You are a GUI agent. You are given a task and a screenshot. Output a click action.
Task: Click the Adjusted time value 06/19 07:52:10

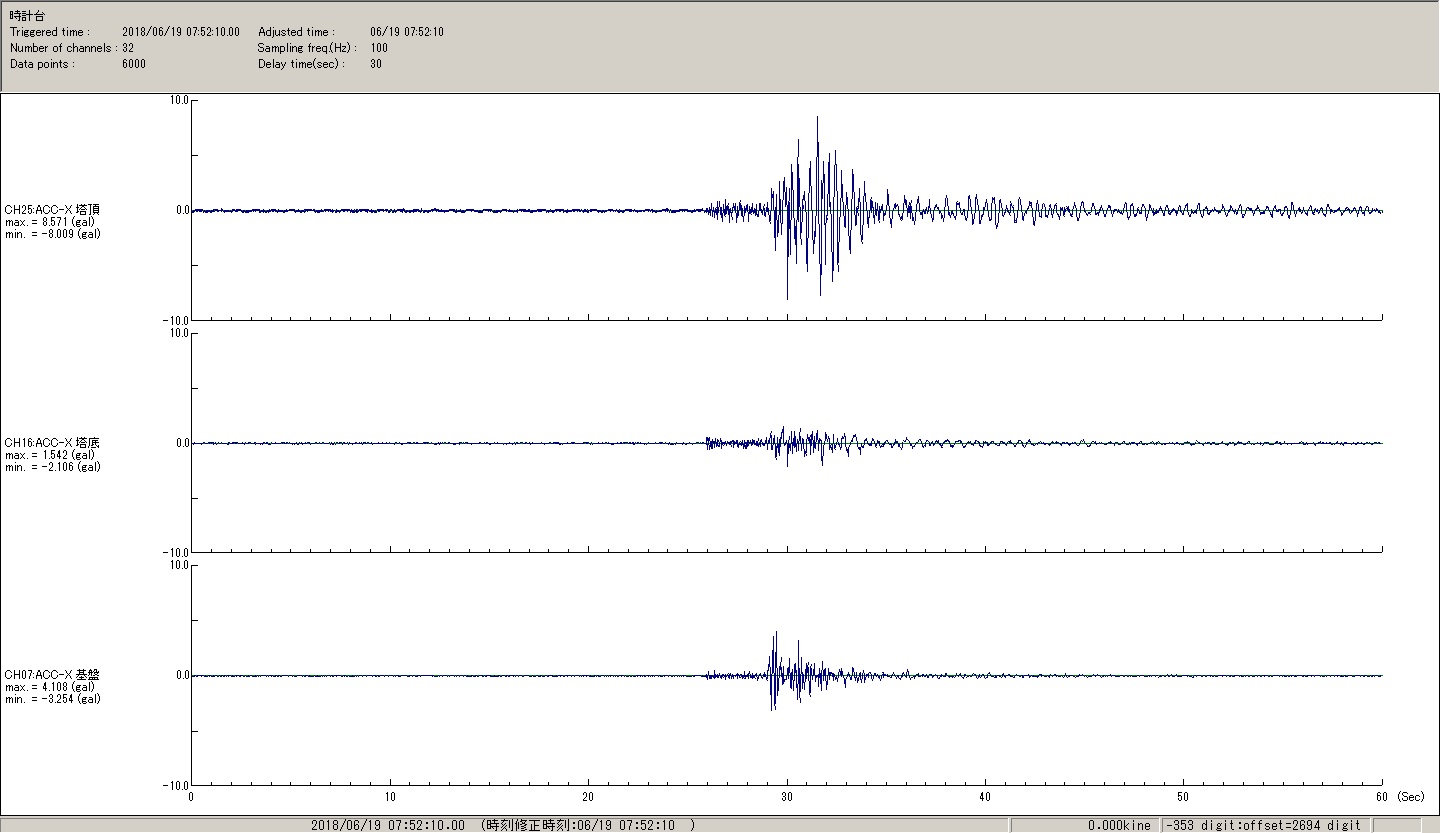tap(407, 32)
